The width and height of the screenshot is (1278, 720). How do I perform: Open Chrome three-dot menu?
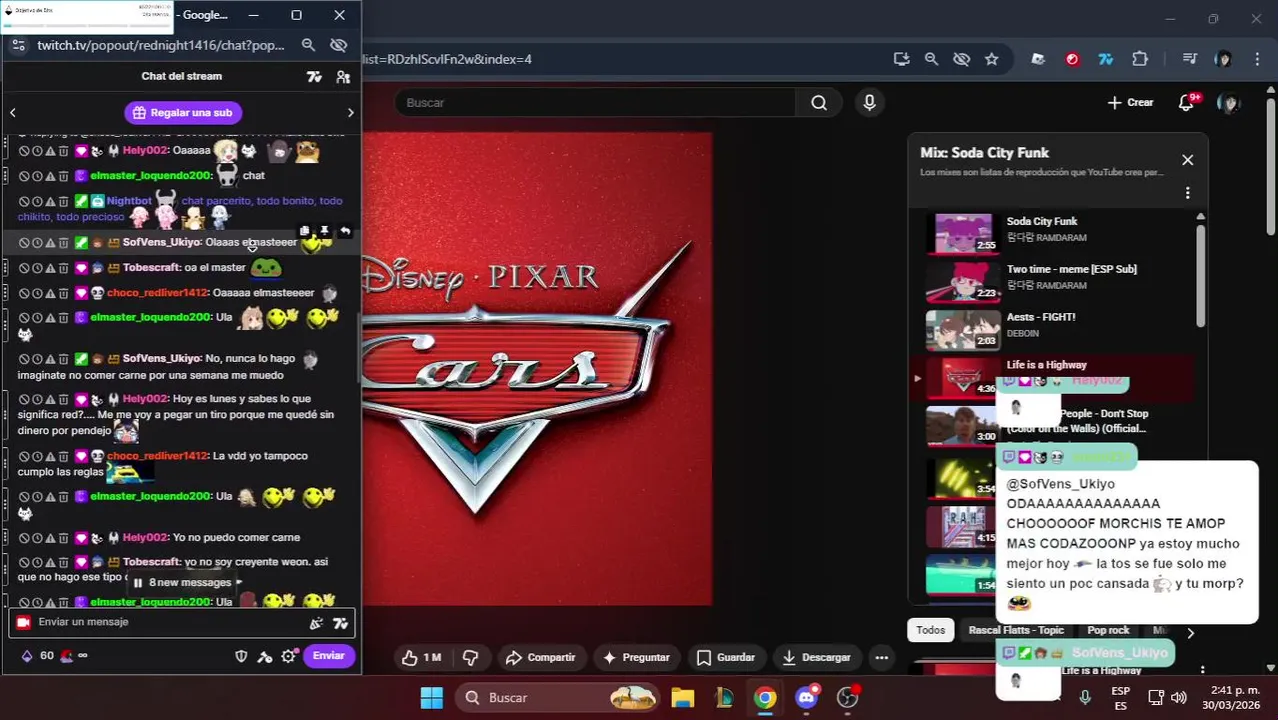click(1257, 59)
